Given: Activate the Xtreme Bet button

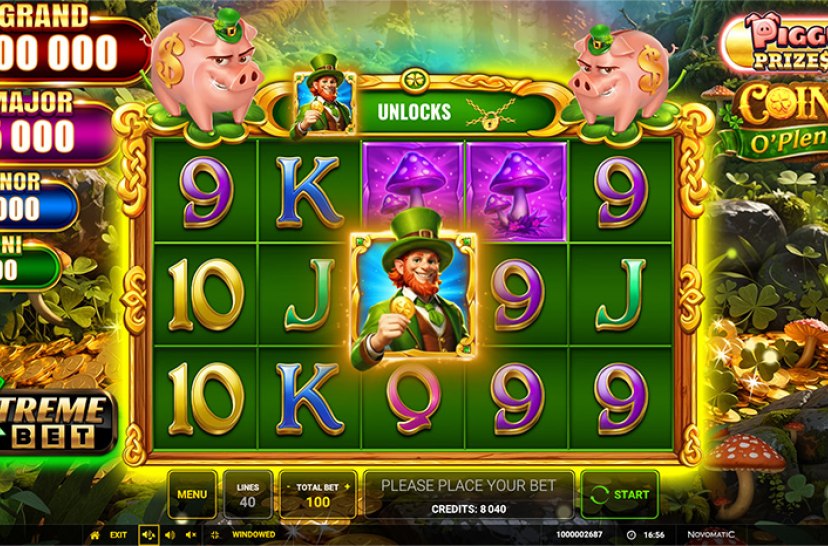Looking at the screenshot, I should click(x=55, y=422).
